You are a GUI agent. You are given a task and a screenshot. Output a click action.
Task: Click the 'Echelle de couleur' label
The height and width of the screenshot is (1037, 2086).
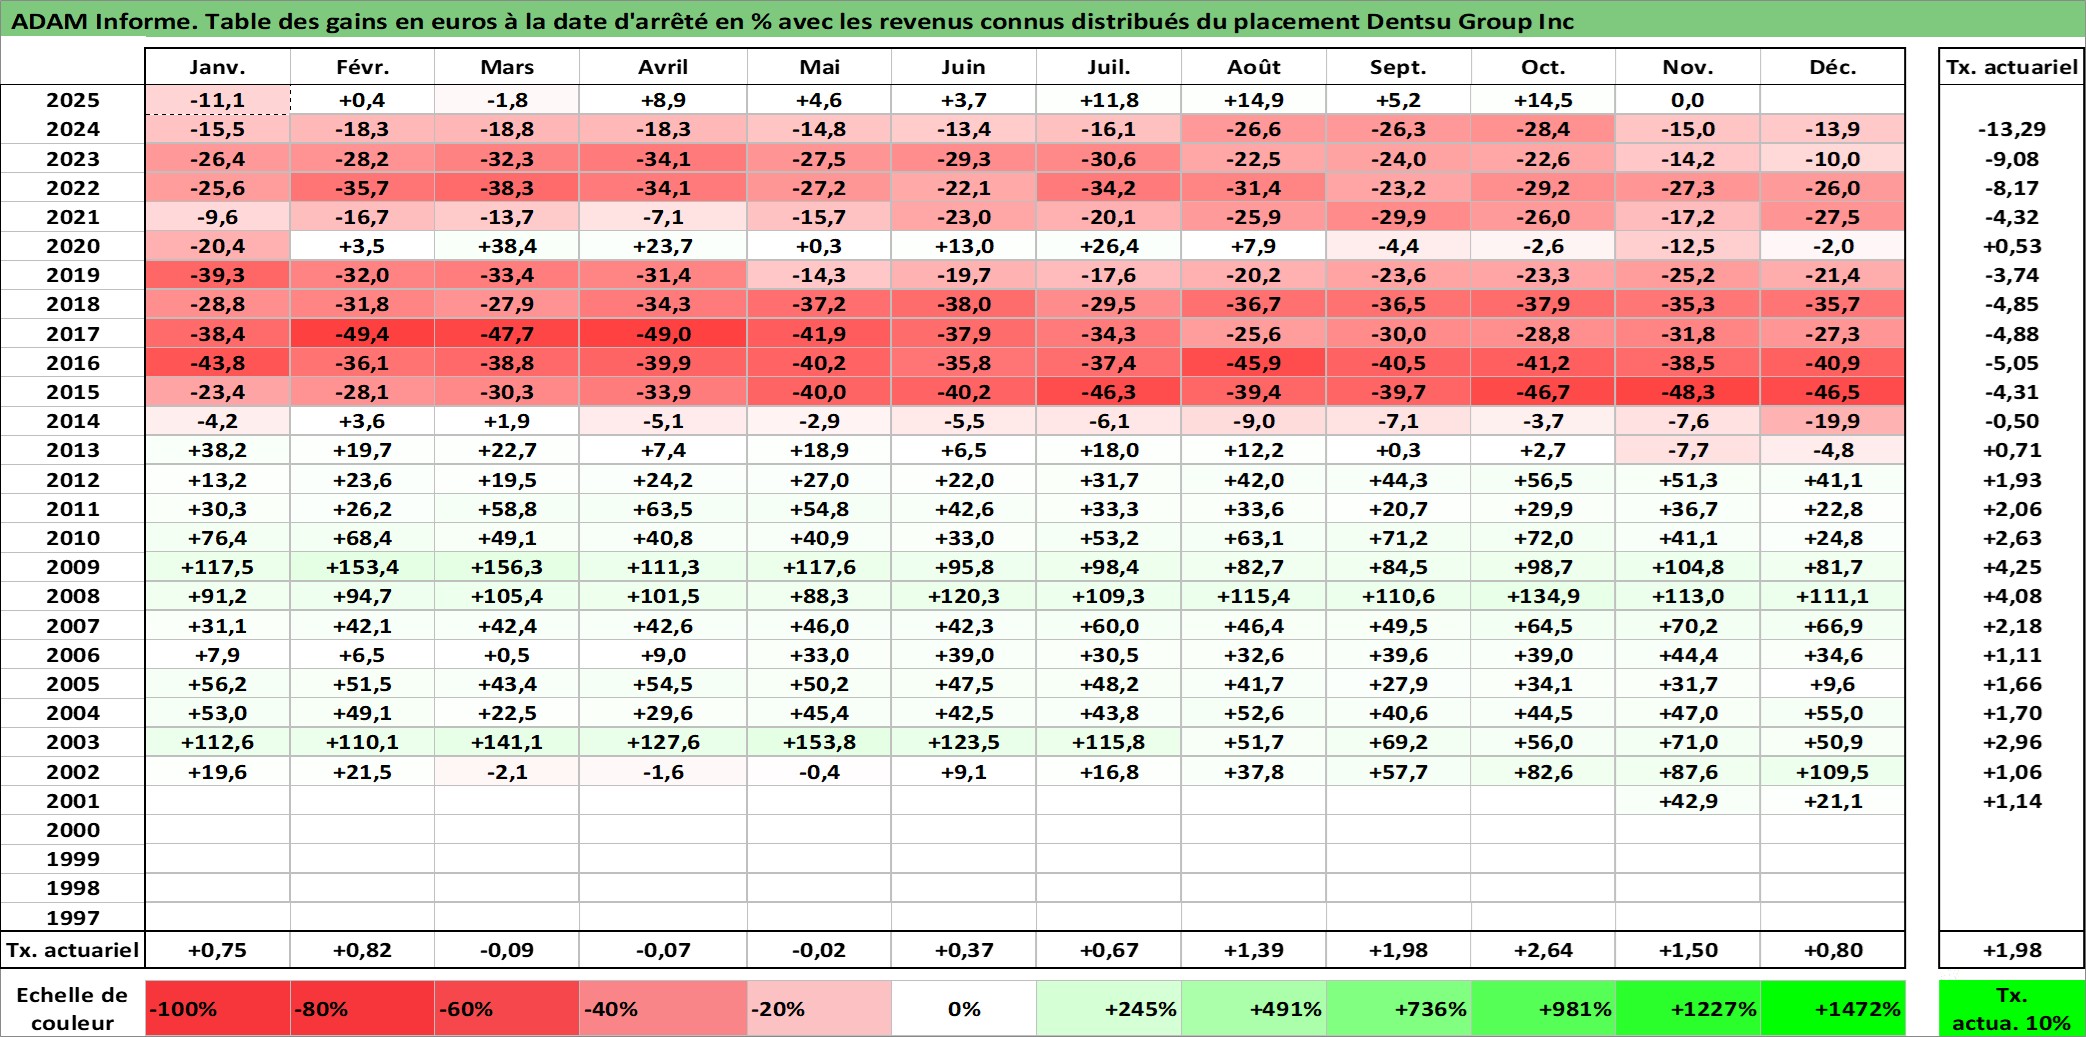73,1008
